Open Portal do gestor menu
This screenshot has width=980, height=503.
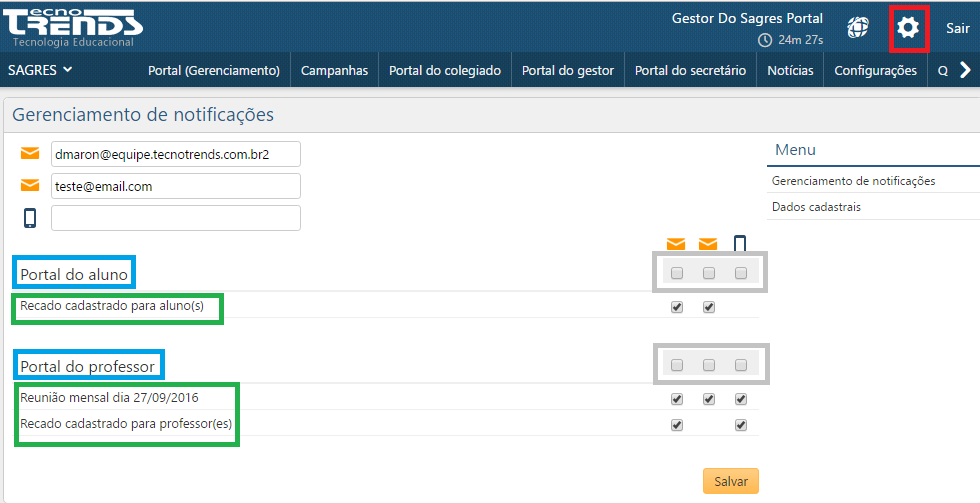point(567,70)
